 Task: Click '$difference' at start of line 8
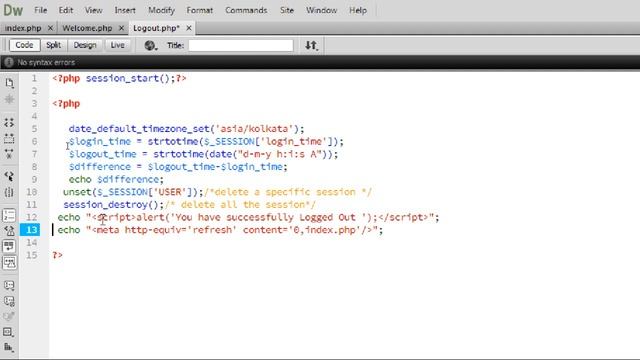tap(100, 167)
